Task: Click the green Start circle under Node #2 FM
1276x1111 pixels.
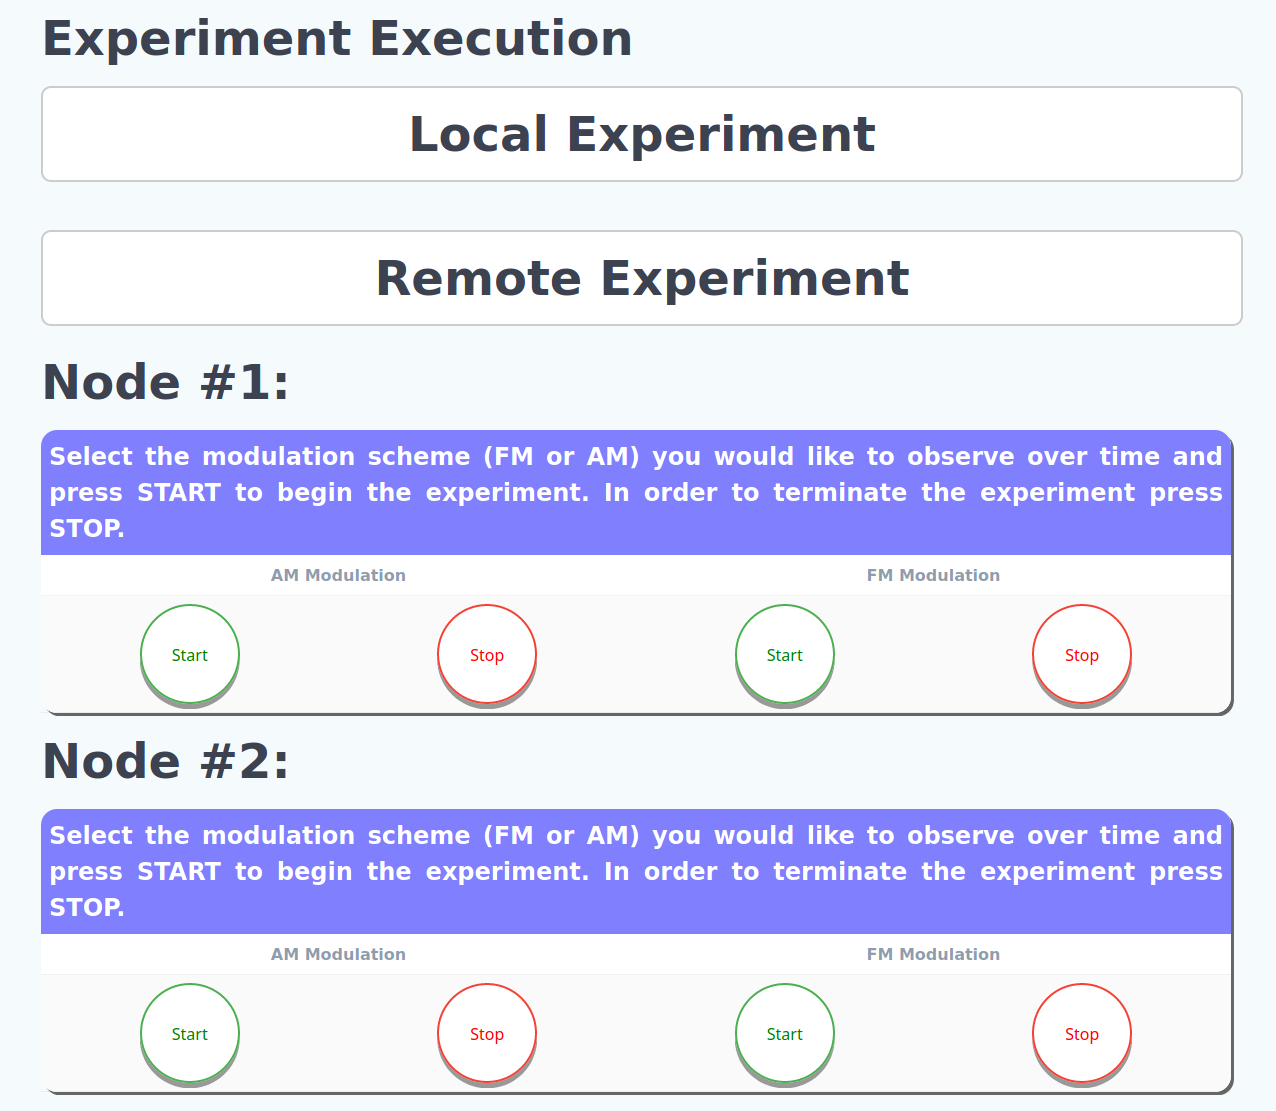Action: [784, 1033]
